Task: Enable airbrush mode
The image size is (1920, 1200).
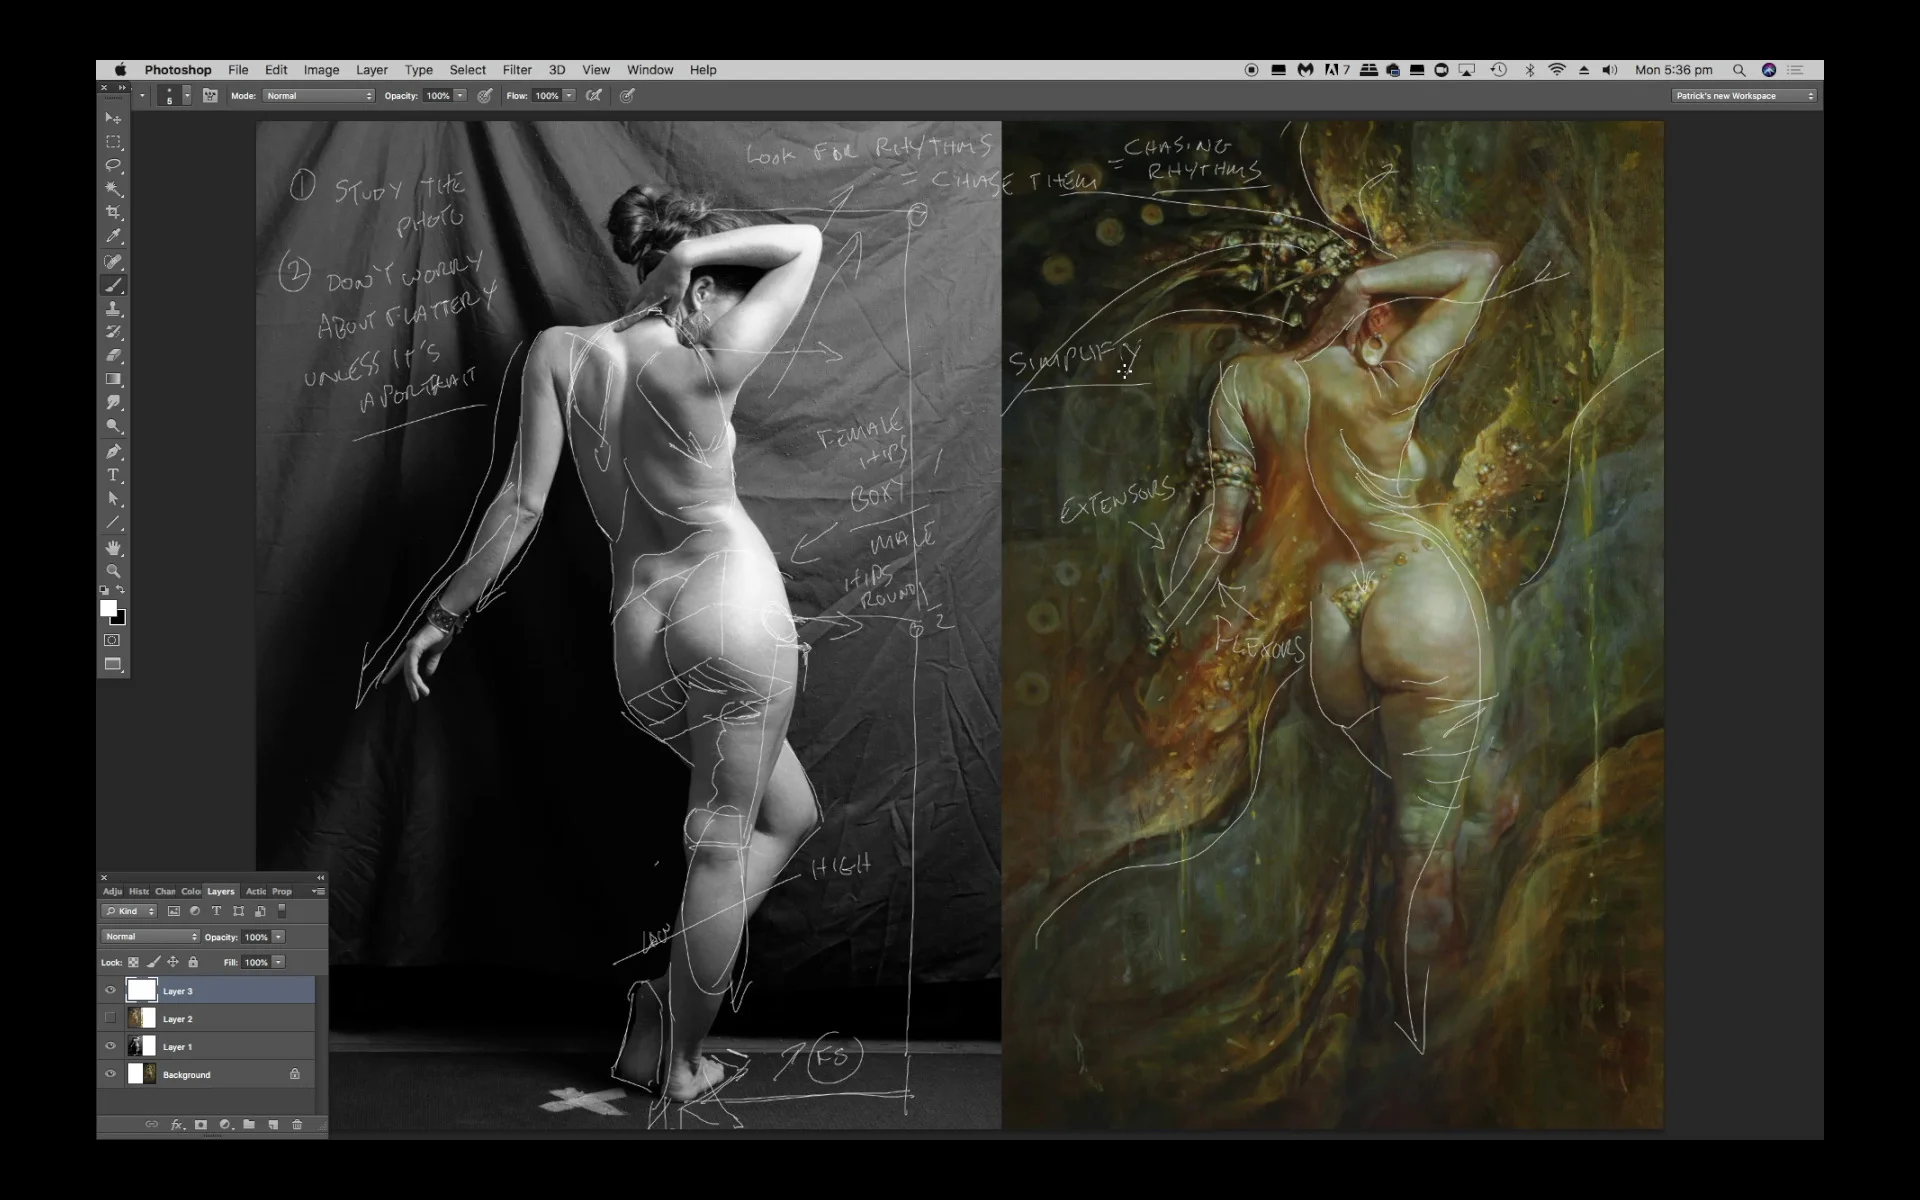Action: 594,96
